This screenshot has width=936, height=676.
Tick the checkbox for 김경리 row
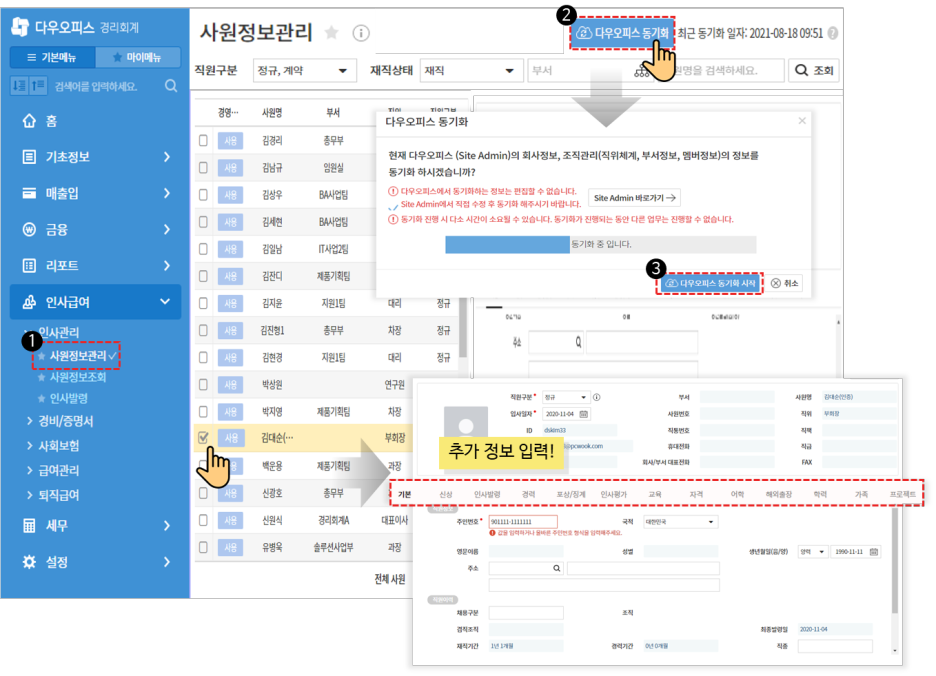tap(204, 140)
